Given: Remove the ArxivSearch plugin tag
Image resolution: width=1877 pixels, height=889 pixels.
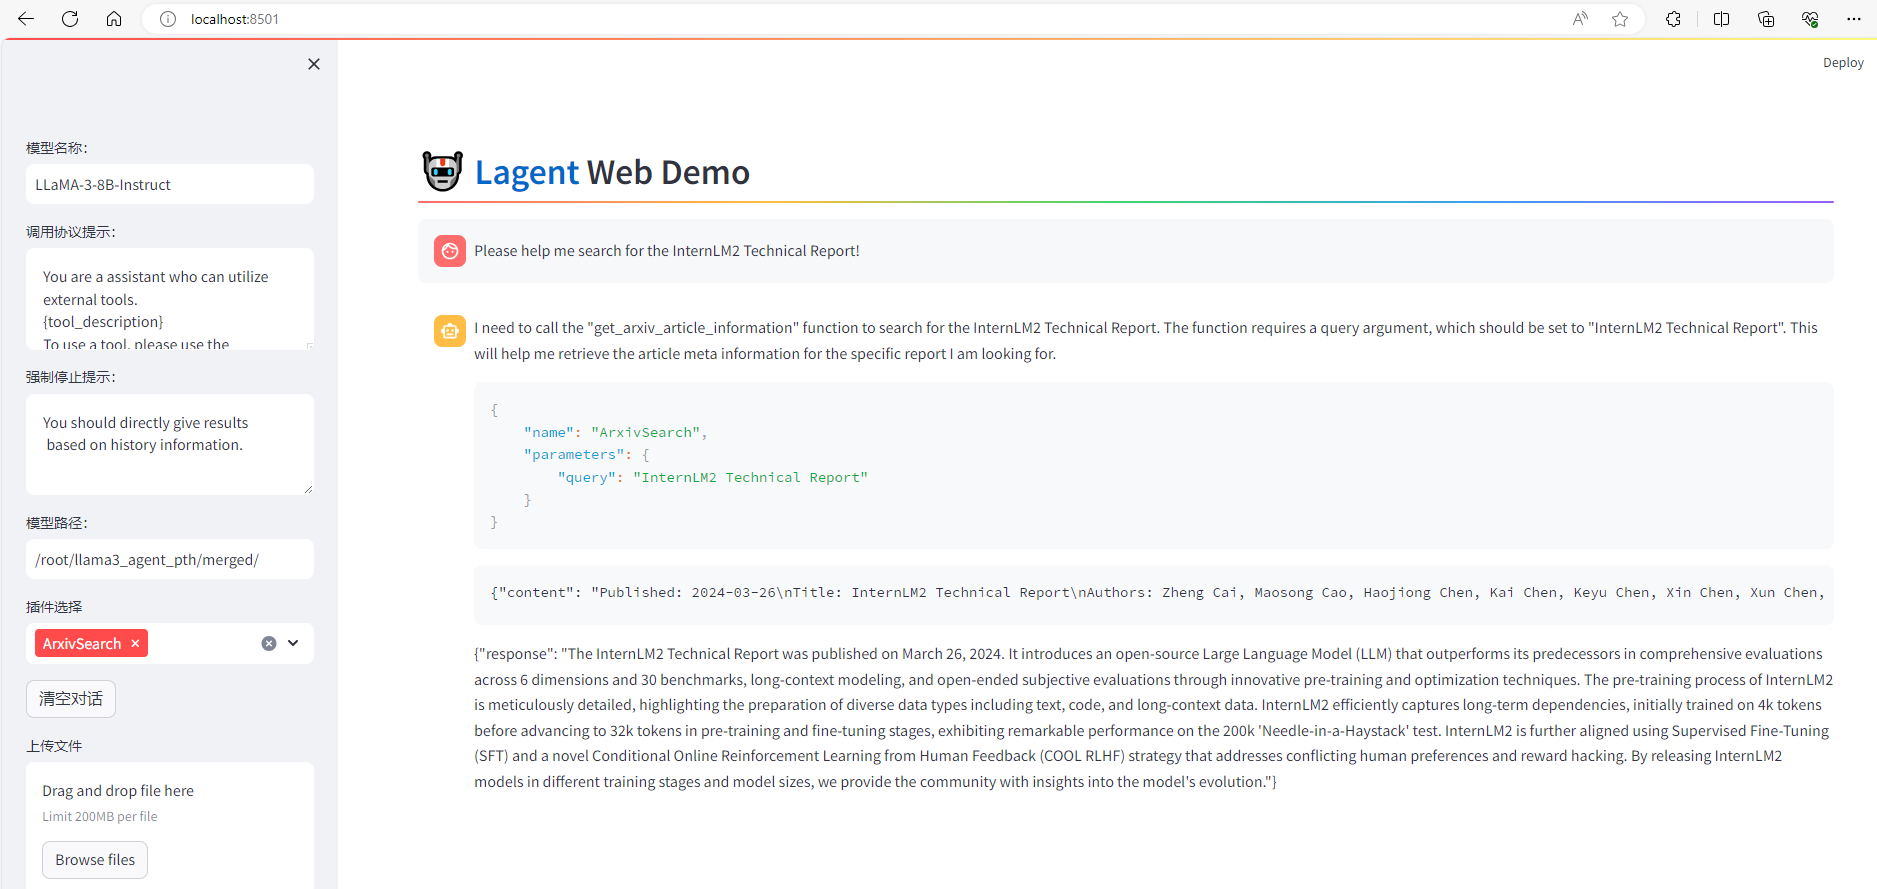Looking at the screenshot, I should tap(135, 644).
